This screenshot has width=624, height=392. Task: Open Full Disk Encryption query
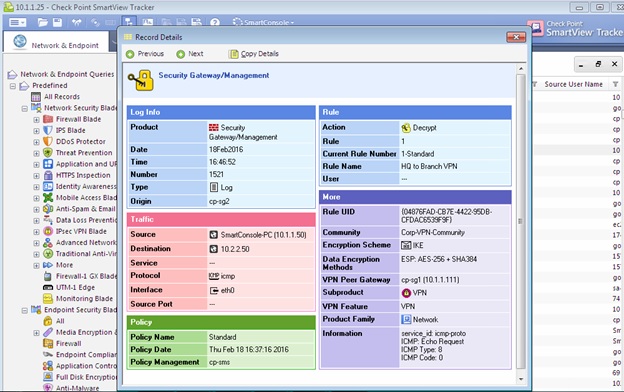[86, 377]
